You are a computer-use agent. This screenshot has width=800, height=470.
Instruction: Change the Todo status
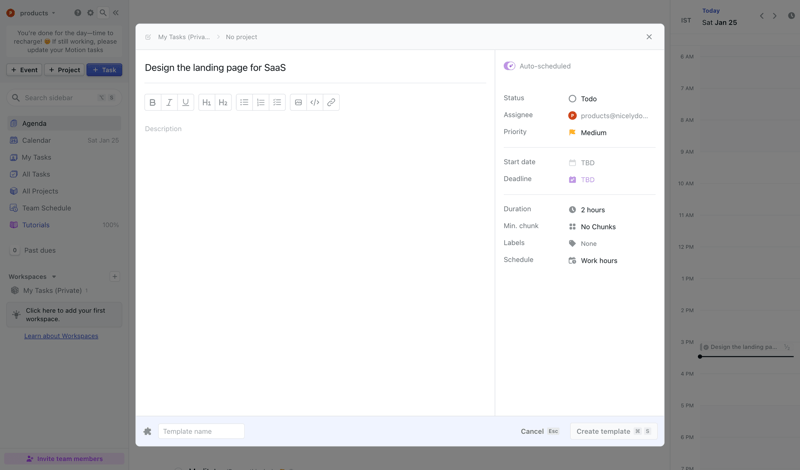583,98
